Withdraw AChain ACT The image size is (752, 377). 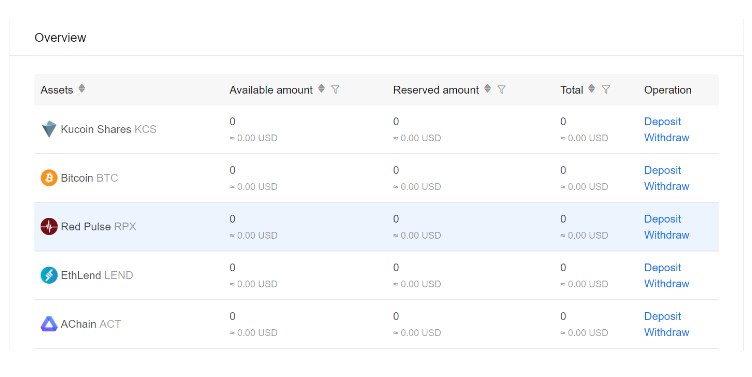tap(667, 332)
